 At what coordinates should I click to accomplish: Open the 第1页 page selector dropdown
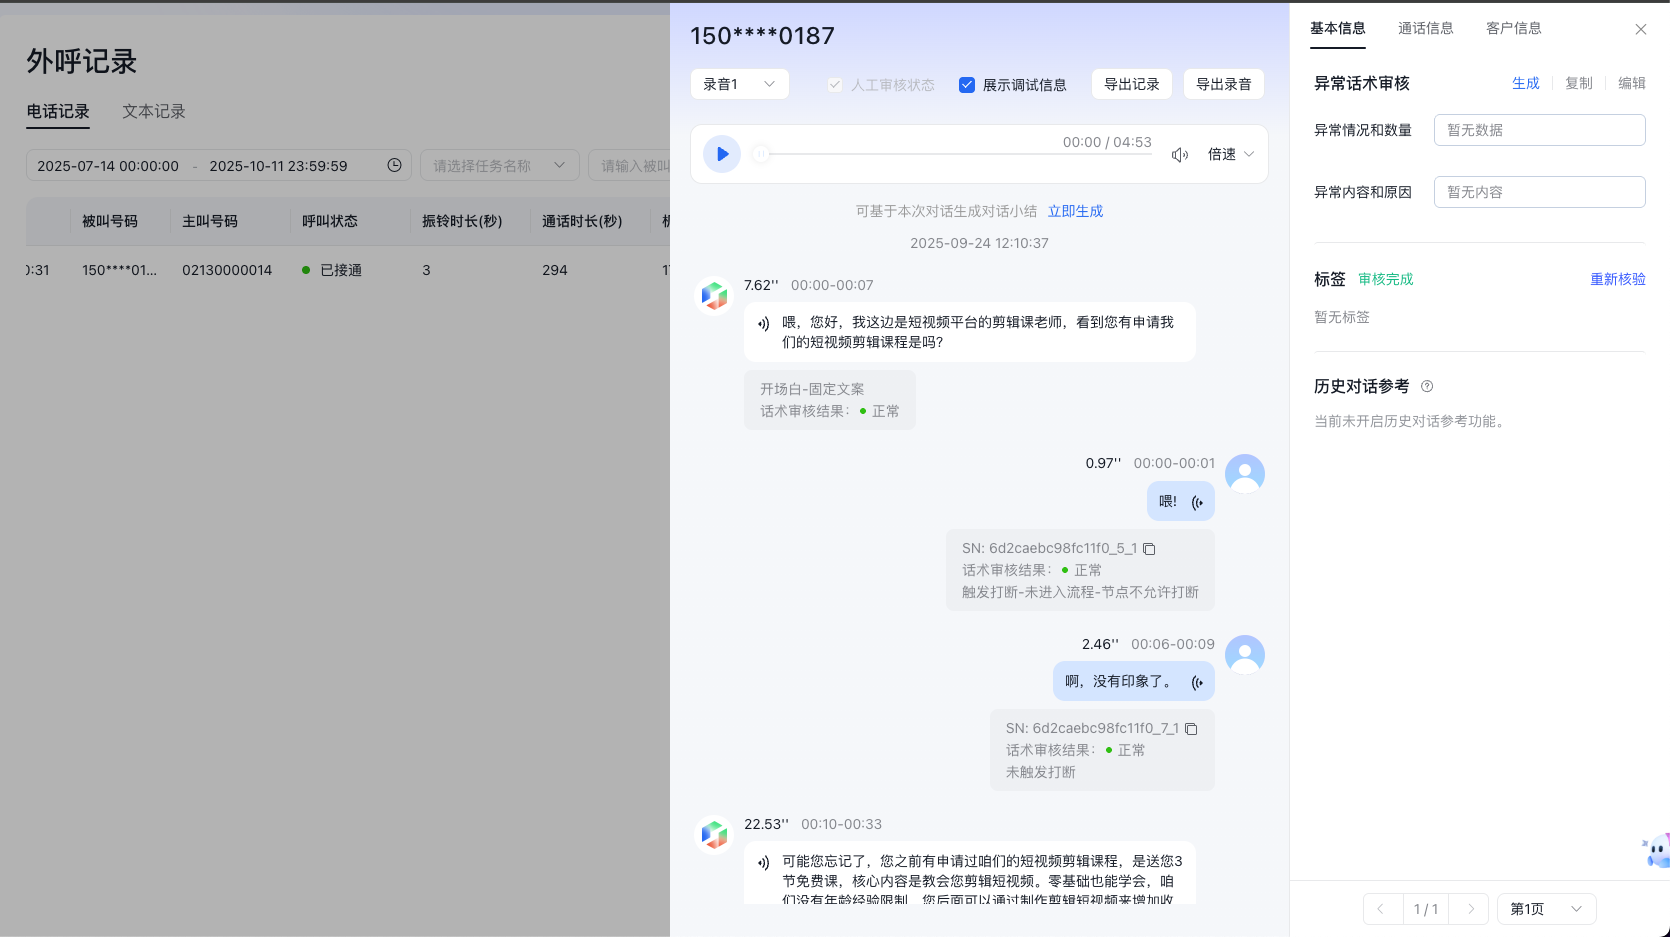tap(1546, 909)
